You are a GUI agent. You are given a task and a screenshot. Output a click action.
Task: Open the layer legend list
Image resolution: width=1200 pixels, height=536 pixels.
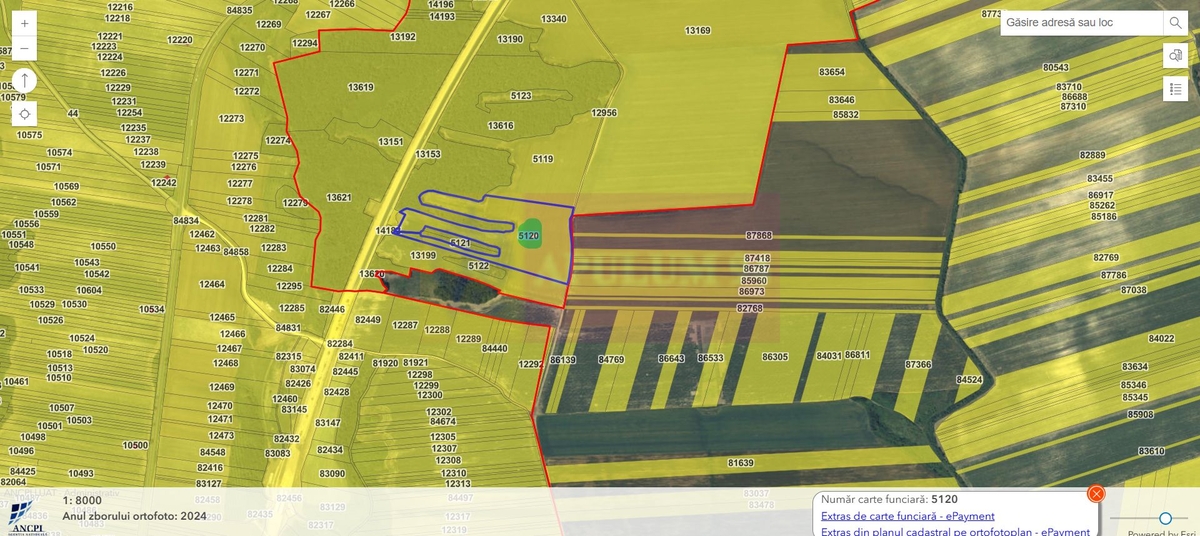pyautogui.click(x=1175, y=89)
